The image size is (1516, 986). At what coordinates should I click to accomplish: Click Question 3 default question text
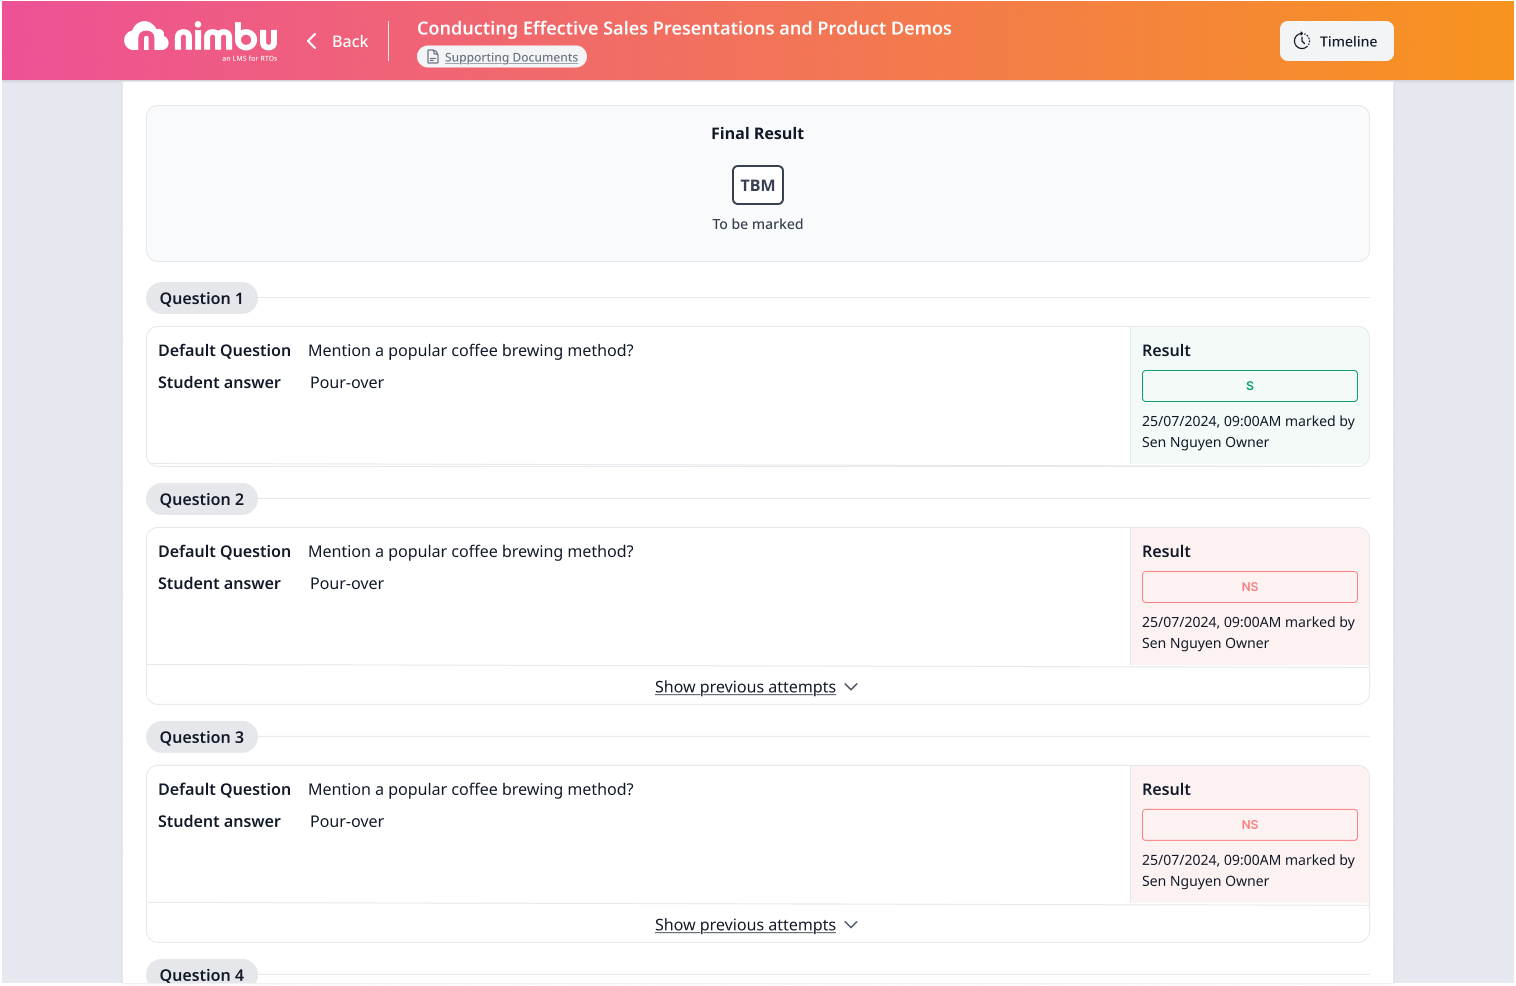pos(471,789)
